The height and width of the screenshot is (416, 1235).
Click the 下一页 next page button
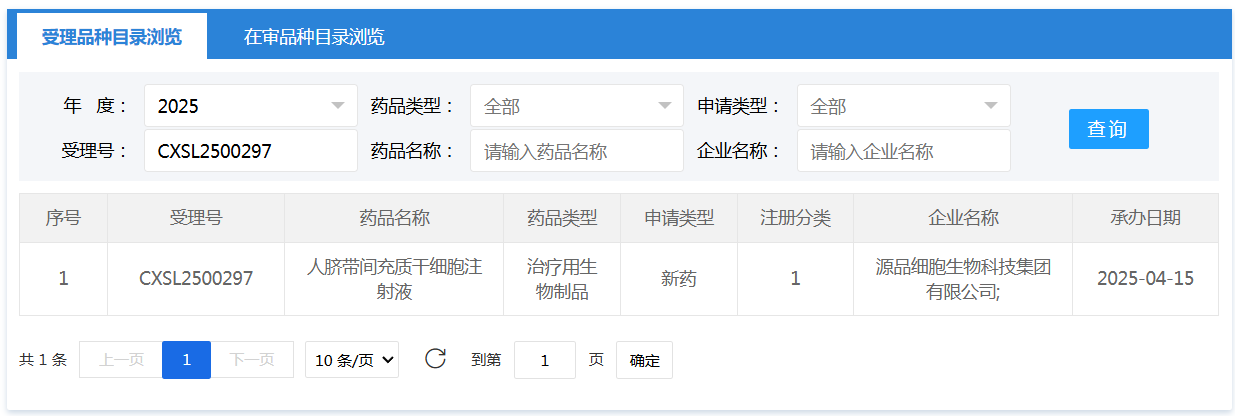coord(252,360)
